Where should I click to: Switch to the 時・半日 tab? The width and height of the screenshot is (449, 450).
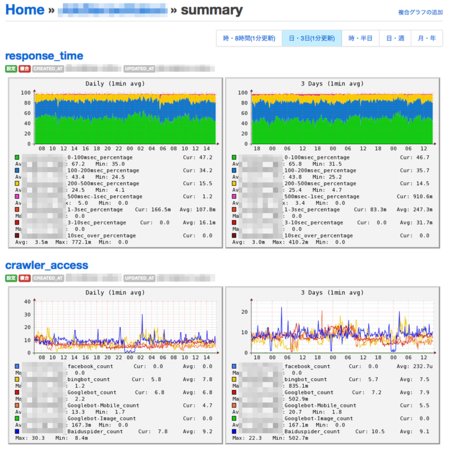[x=360, y=38]
